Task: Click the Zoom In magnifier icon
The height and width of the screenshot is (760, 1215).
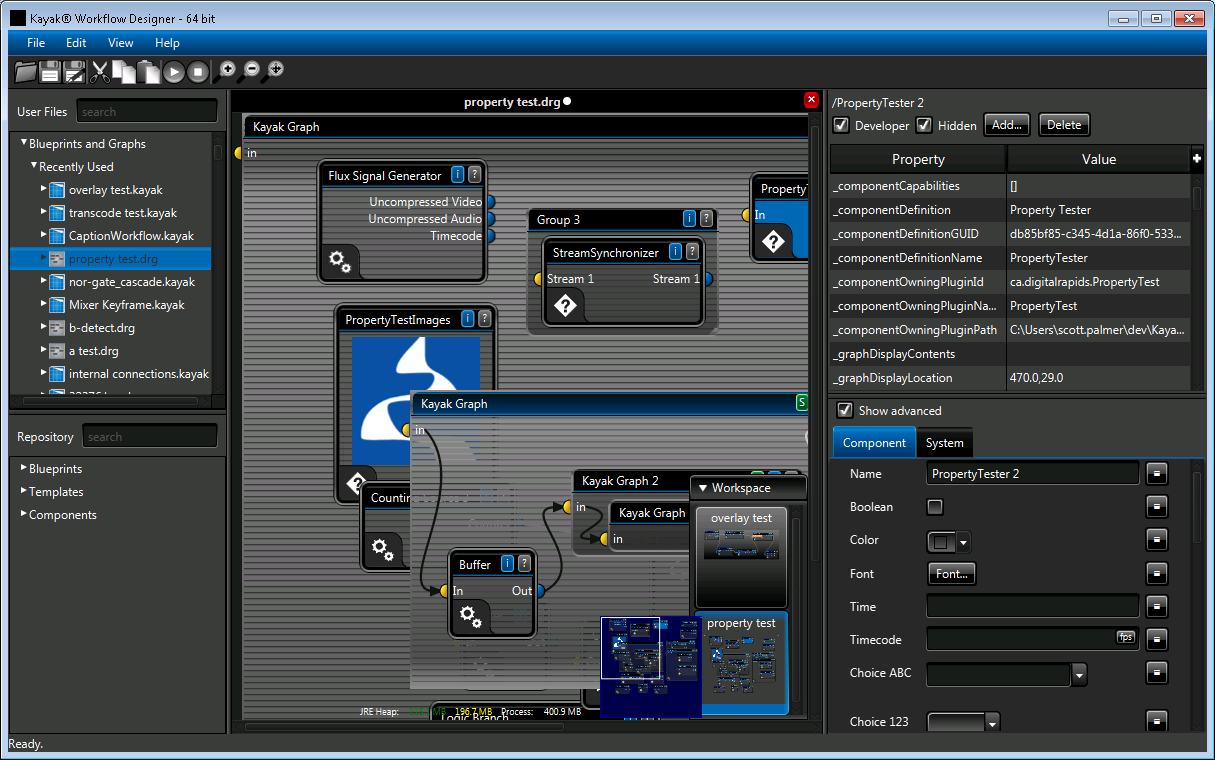Action: tap(227, 70)
